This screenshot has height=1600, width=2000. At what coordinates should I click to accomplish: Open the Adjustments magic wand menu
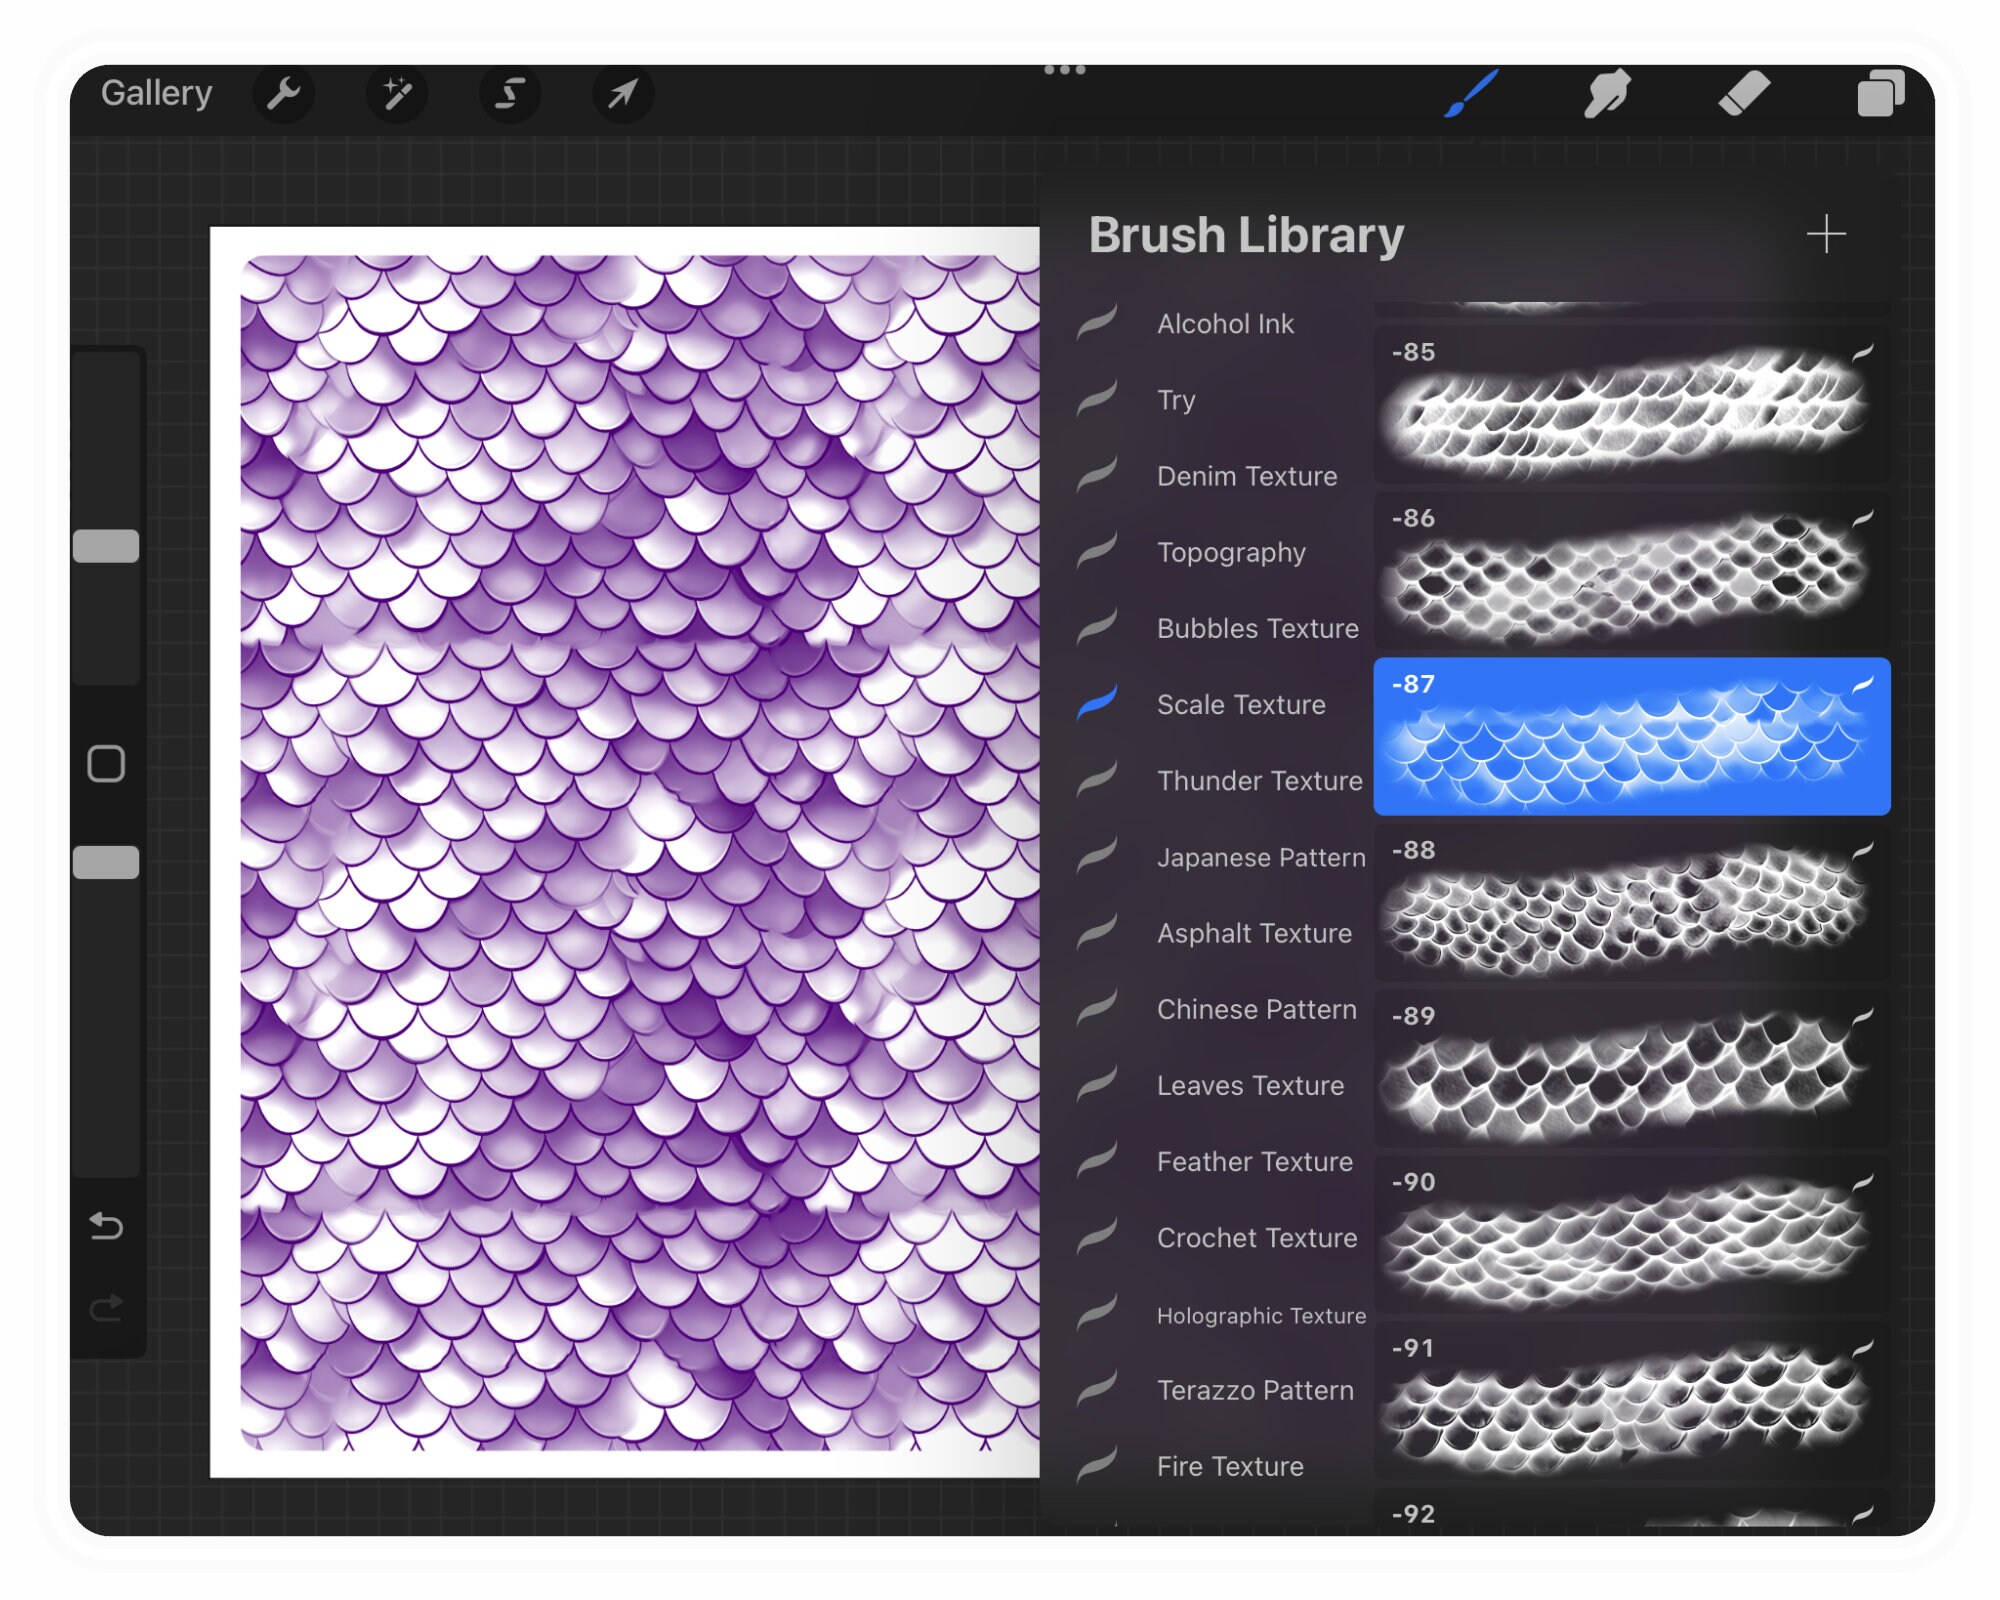coord(397,95)
